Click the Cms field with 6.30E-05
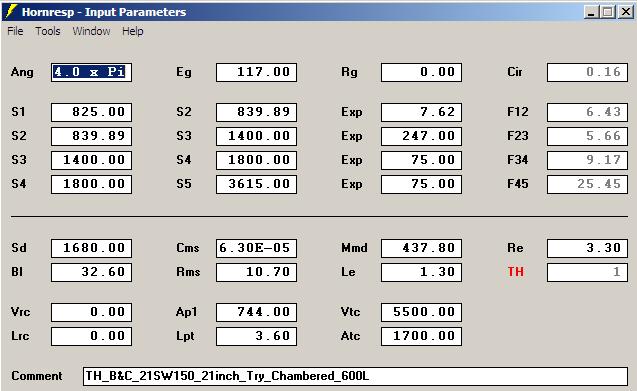Screen dimensions: 637x391 point(256,248)
